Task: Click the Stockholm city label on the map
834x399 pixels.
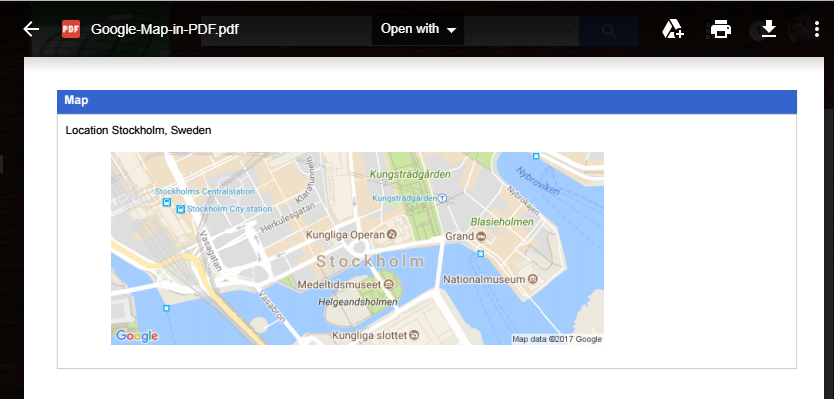Action: coord(371,261)
